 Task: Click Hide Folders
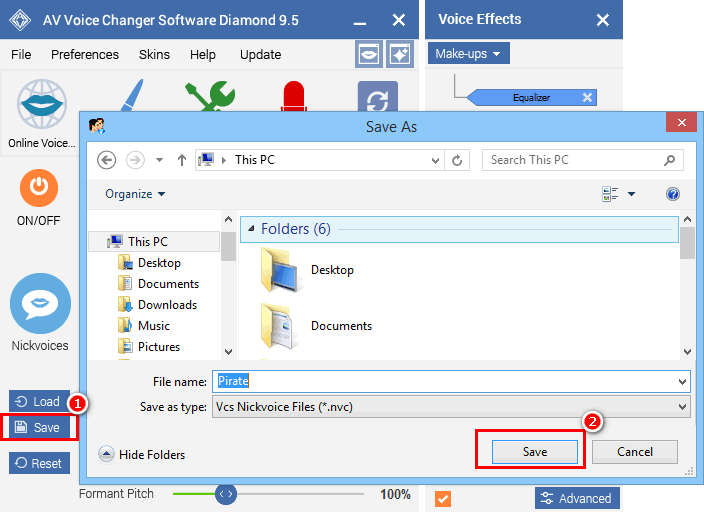click(x=141, y=455)
